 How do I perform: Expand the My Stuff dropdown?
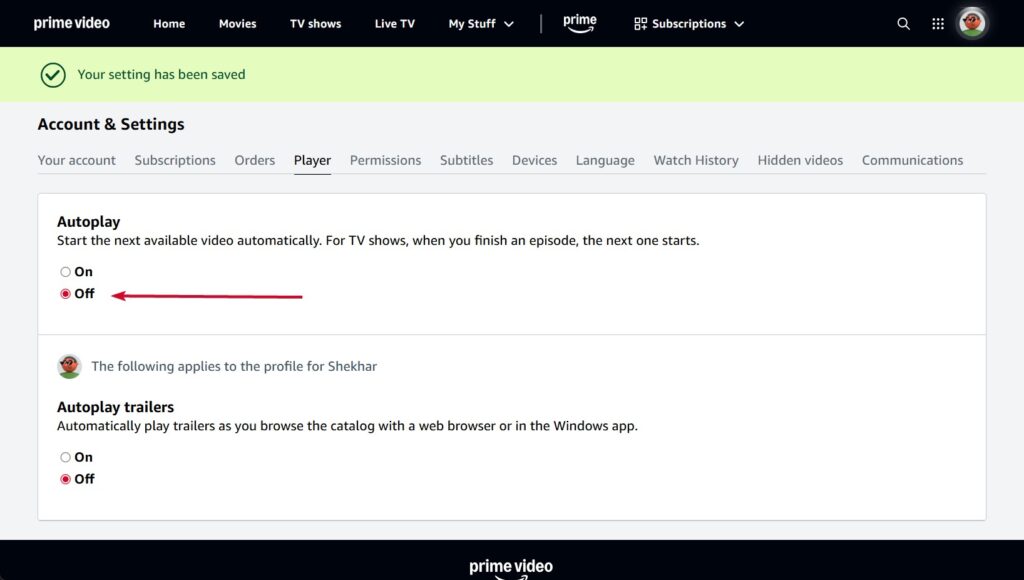[x=481, y=23]
